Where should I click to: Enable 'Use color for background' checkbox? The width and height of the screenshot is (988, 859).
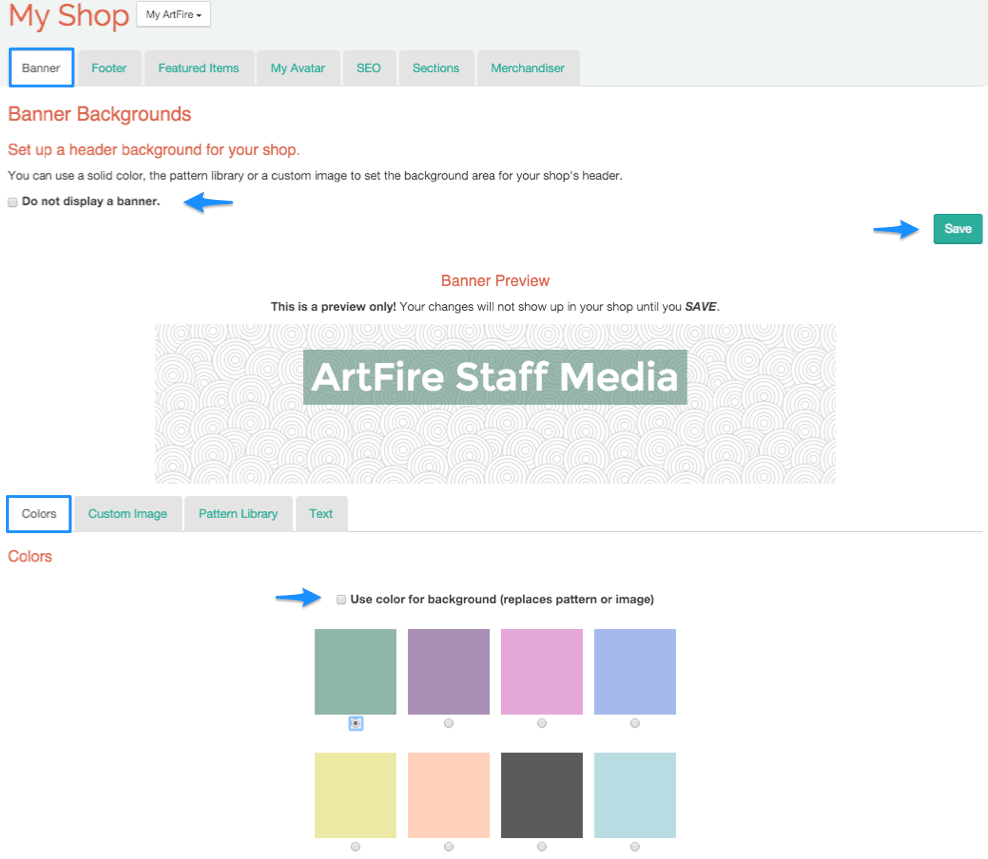(x=341, y=599)
